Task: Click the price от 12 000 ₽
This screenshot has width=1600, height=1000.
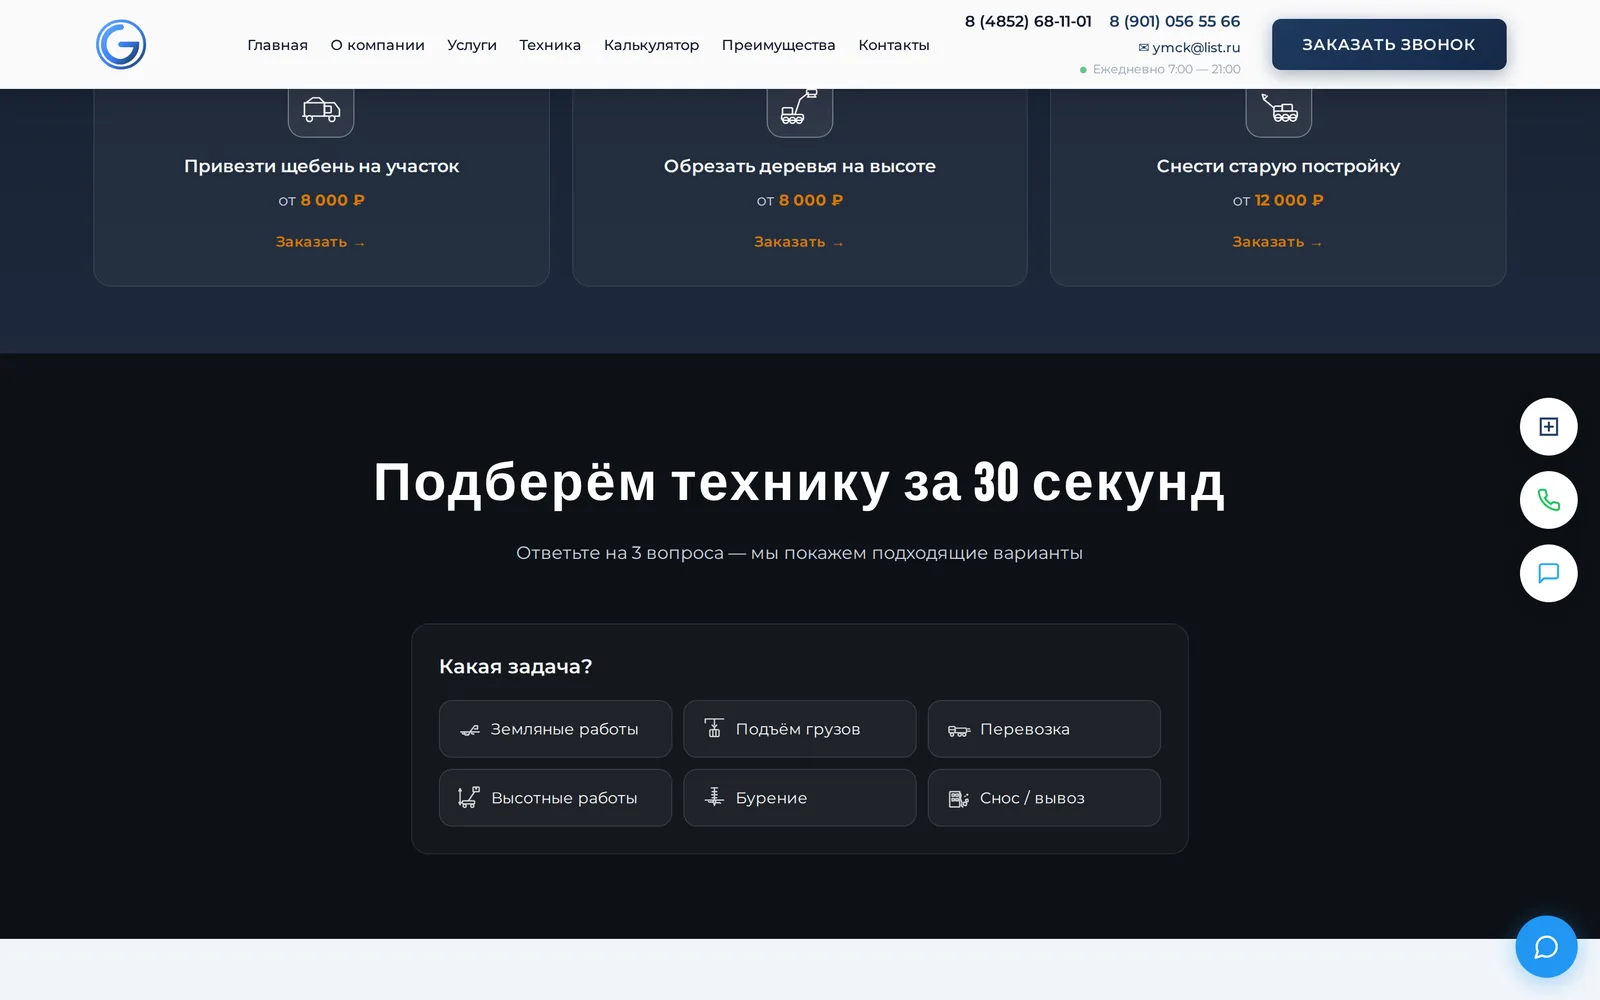Action: 1278,200
